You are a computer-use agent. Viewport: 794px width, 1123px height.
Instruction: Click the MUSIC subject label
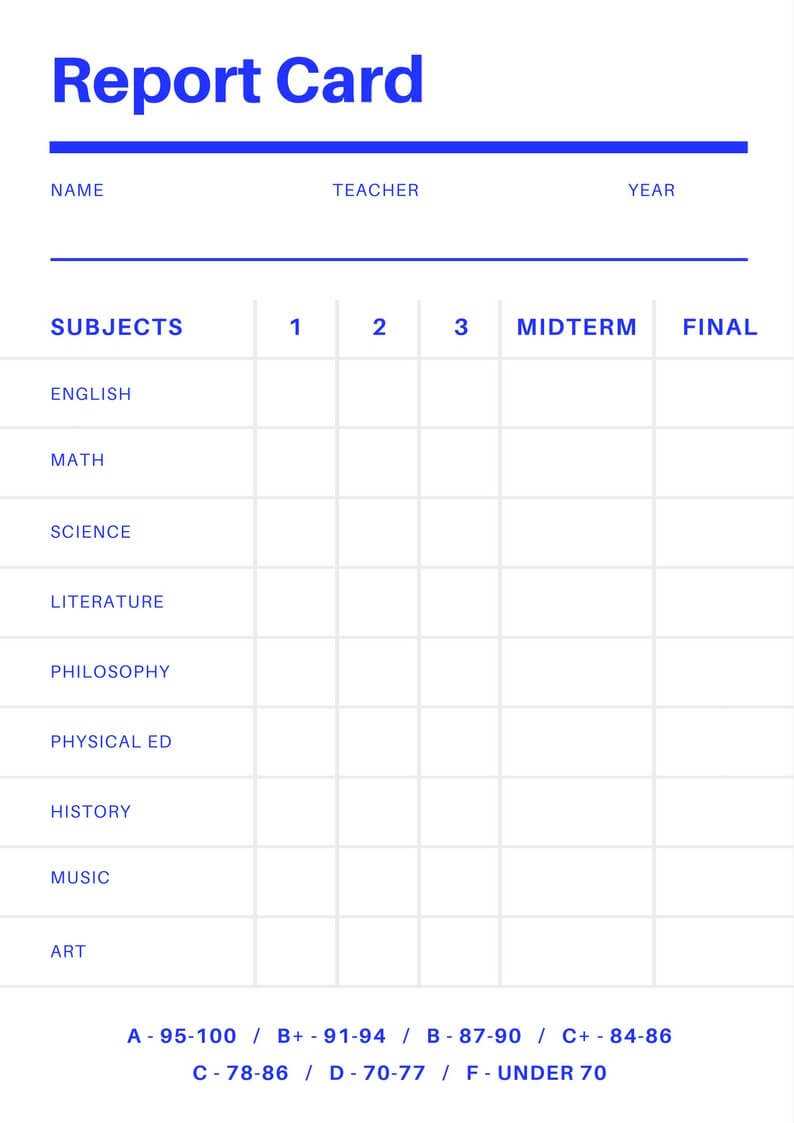[x=80, y=878]
